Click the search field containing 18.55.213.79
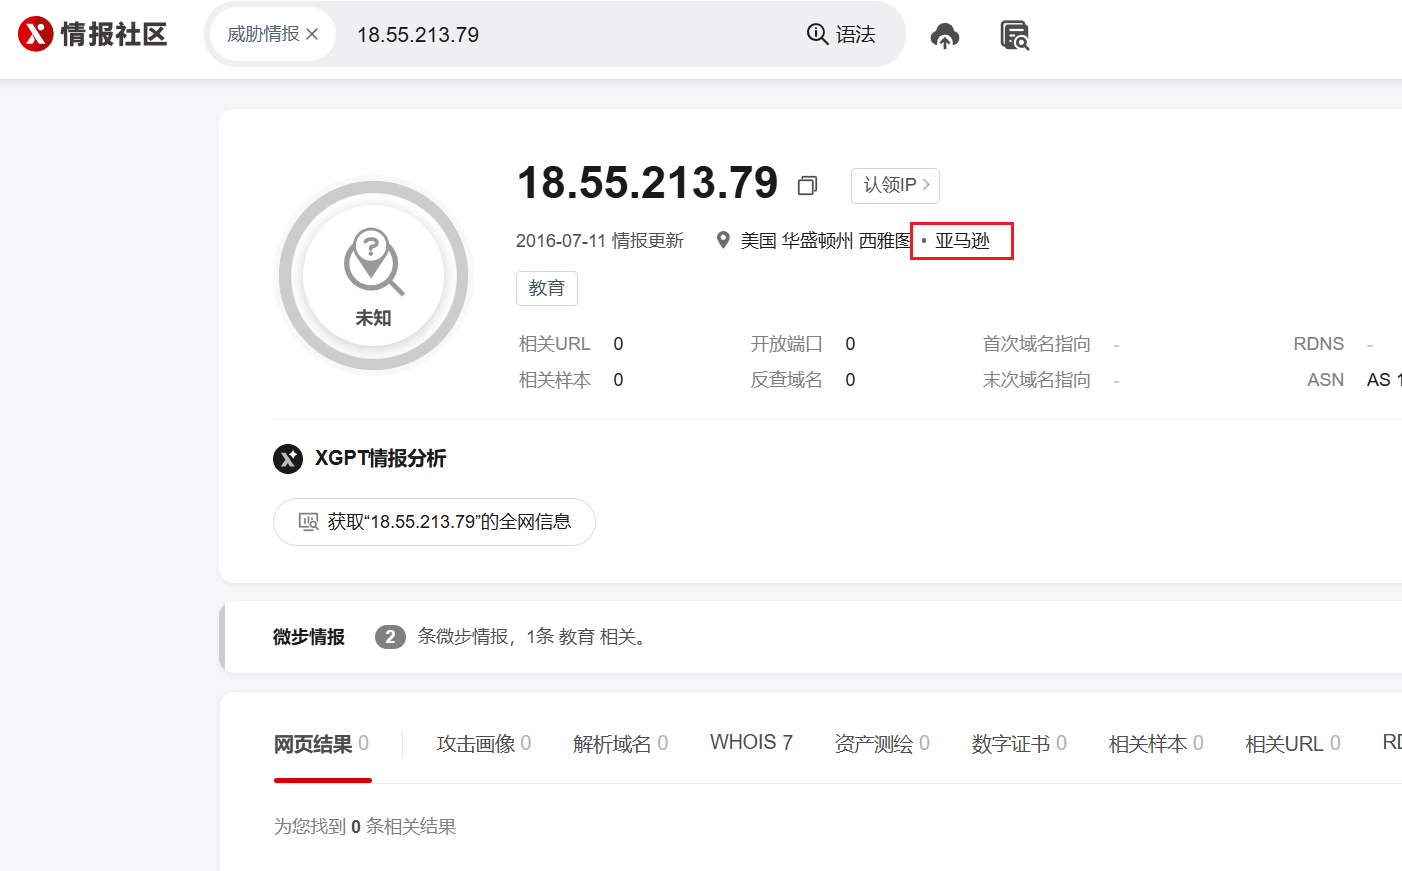 click(570, 34)
